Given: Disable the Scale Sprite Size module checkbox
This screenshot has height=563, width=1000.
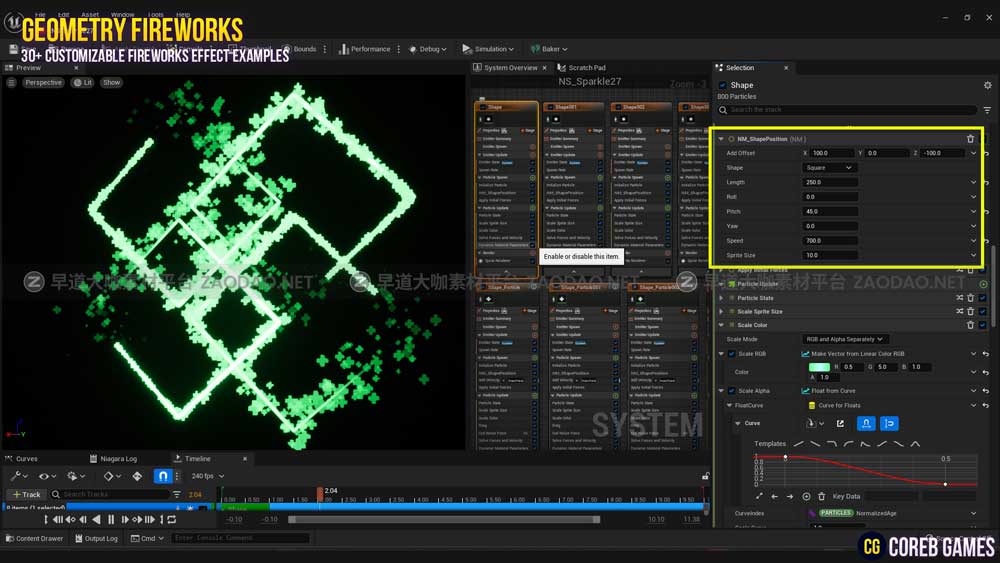Looking at the screenshot, I should pyautogui.click(x=983, y=311).
